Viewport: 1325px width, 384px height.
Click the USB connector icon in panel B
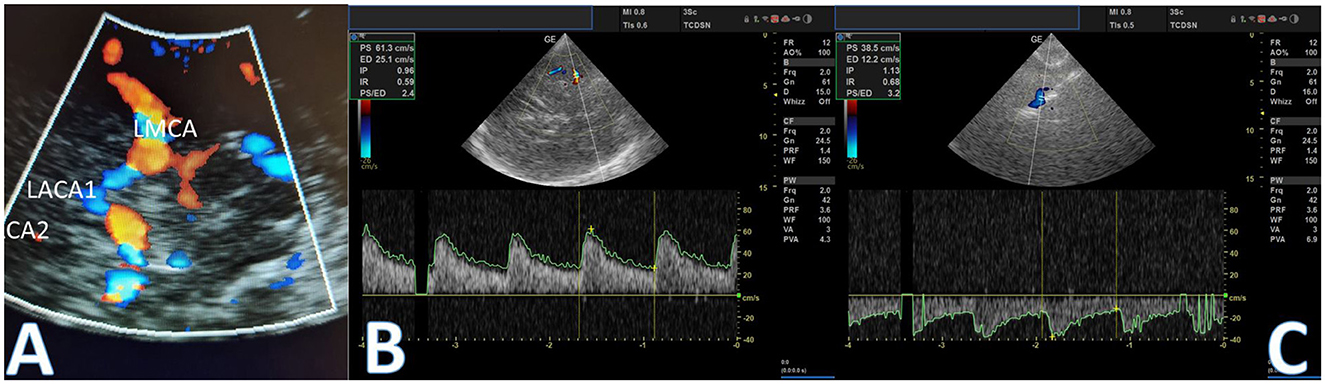point(796,19)
